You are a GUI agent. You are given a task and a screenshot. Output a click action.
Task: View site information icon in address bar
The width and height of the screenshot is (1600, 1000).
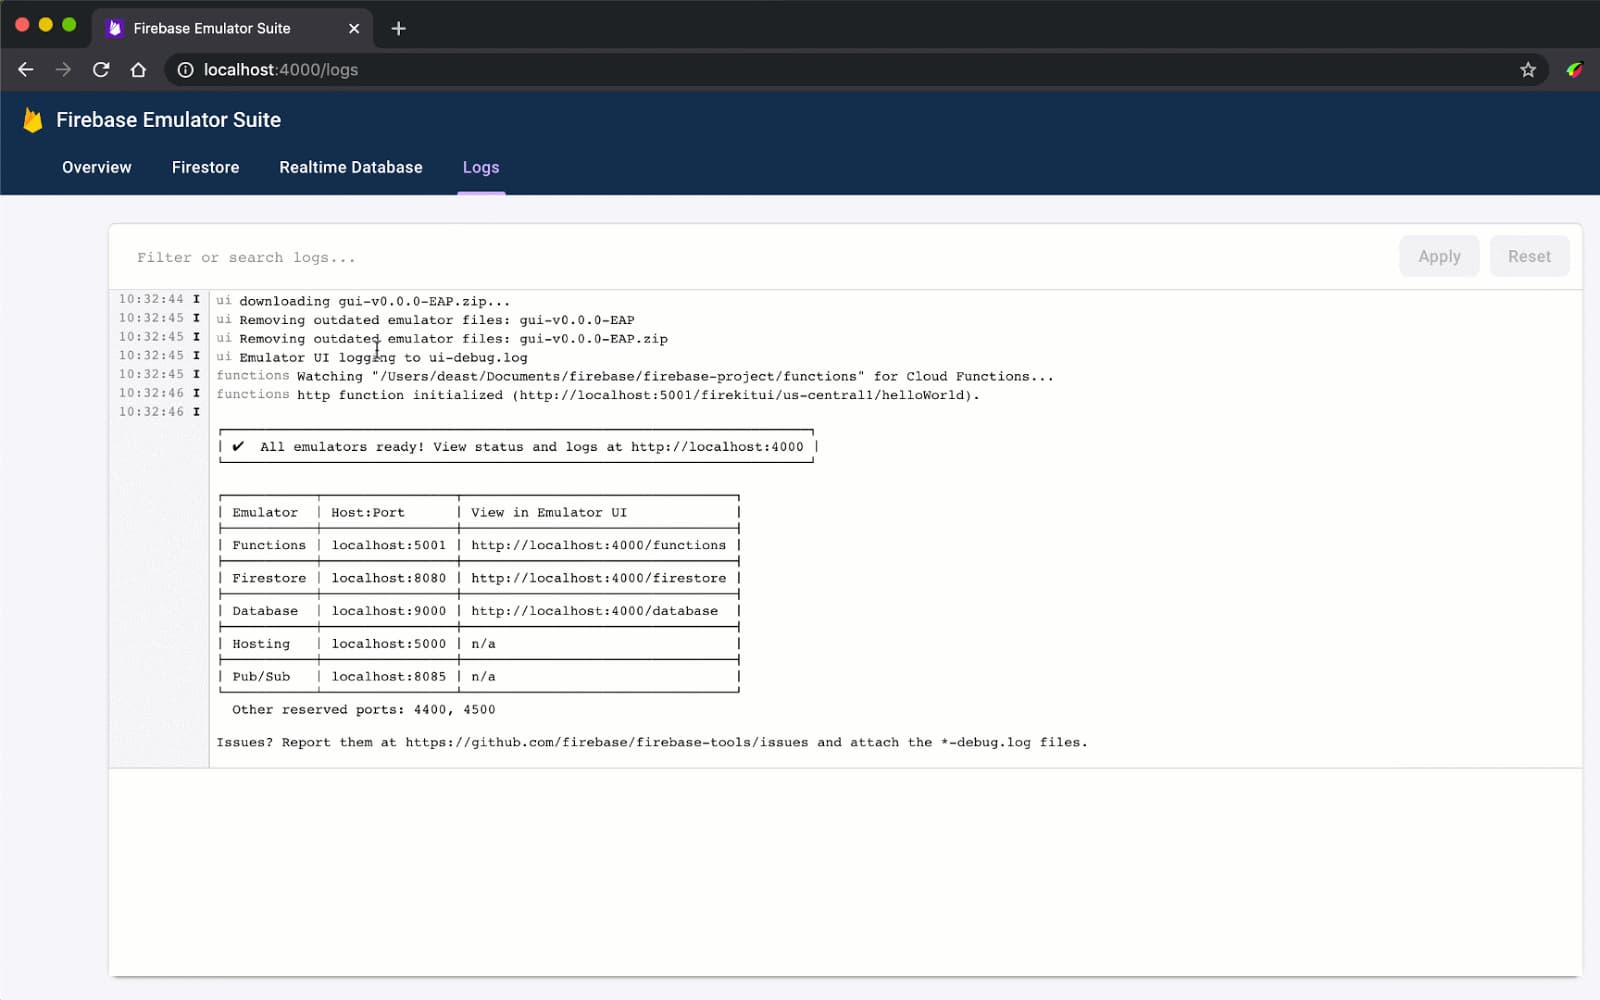click(x=185, y=70)
